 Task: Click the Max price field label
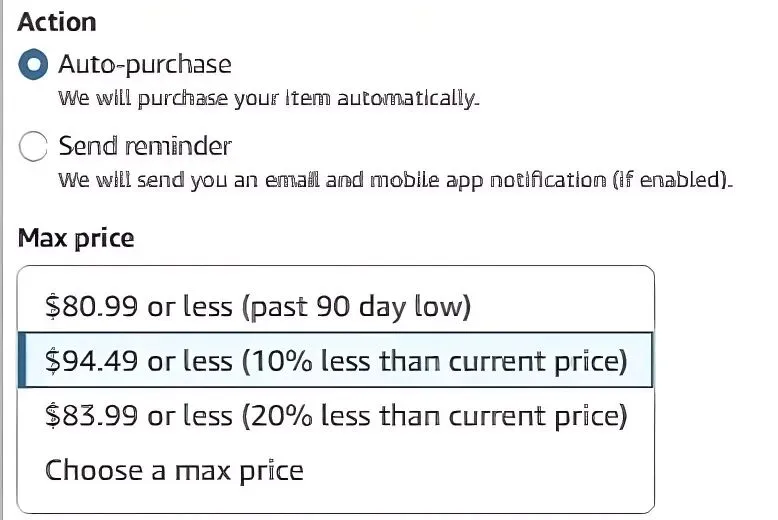coord(76,238)
